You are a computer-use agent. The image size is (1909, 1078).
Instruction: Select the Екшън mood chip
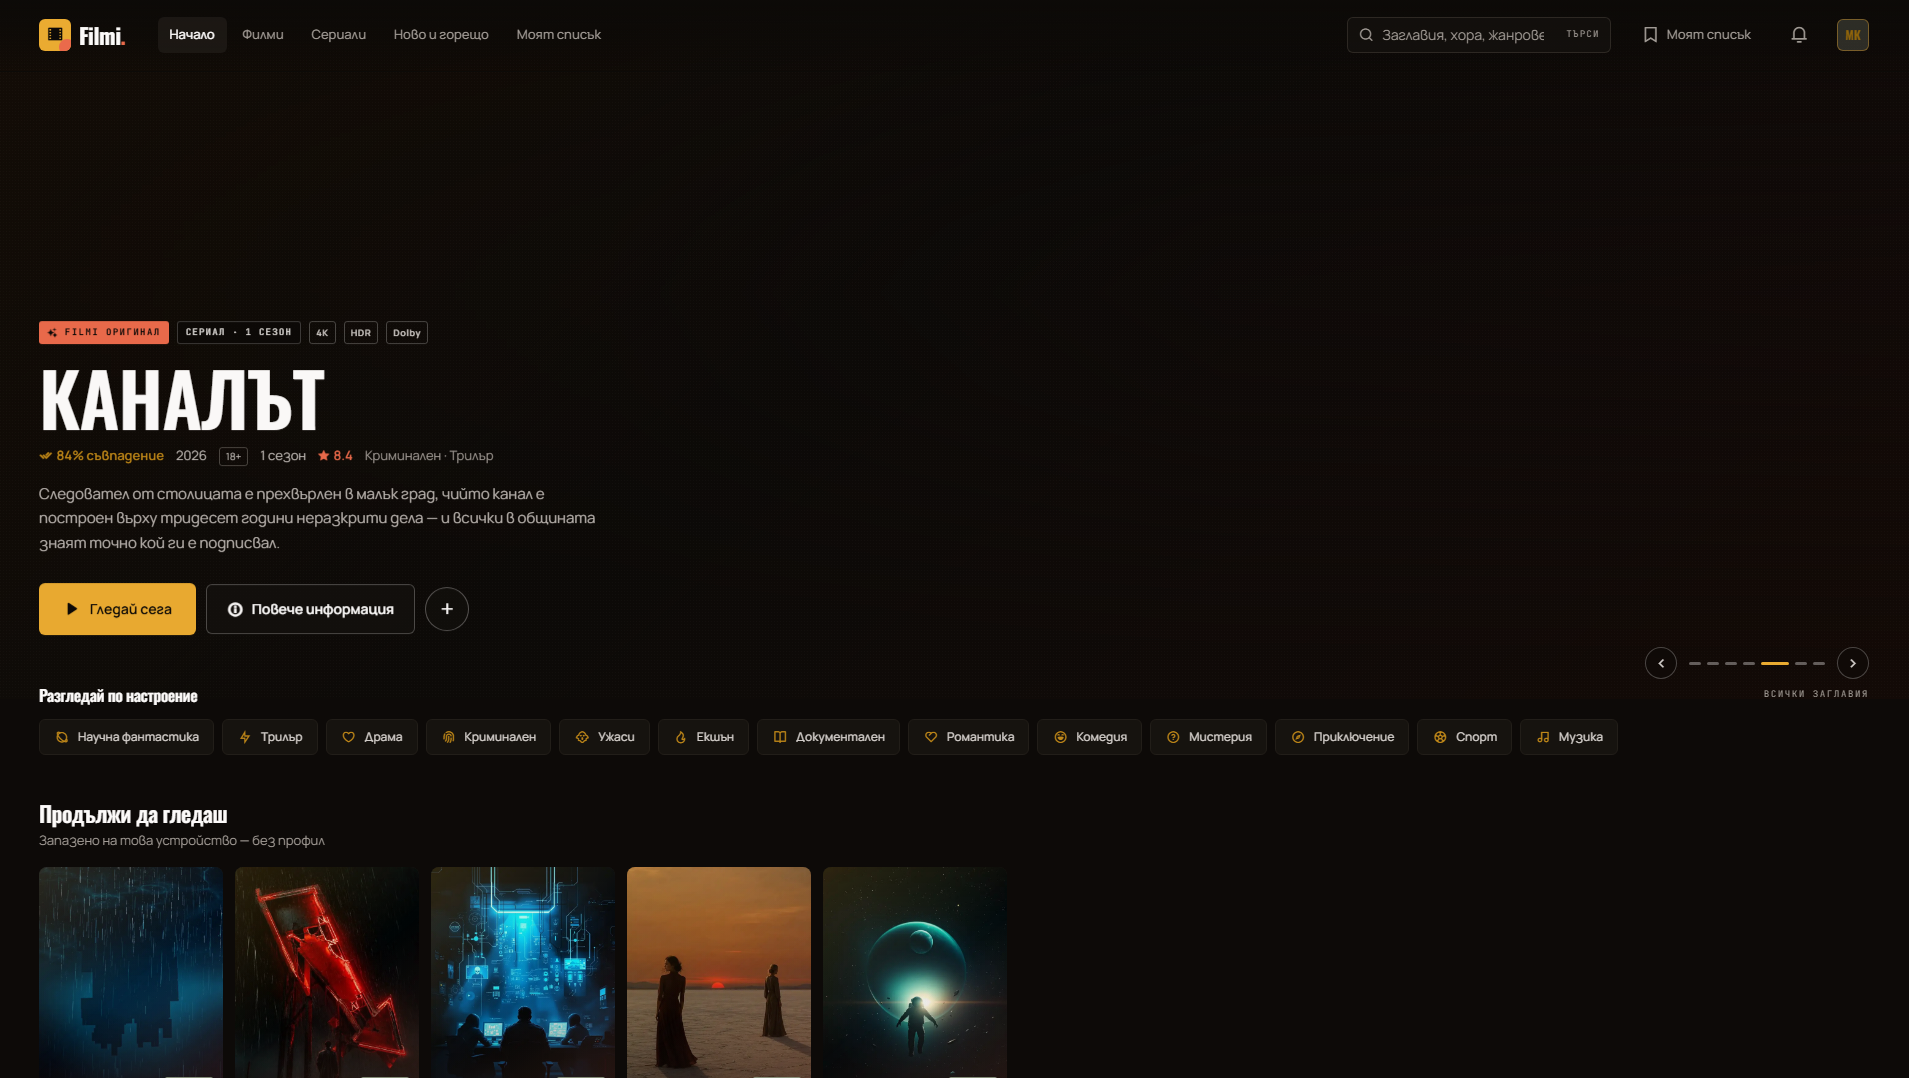pos(703,737)
